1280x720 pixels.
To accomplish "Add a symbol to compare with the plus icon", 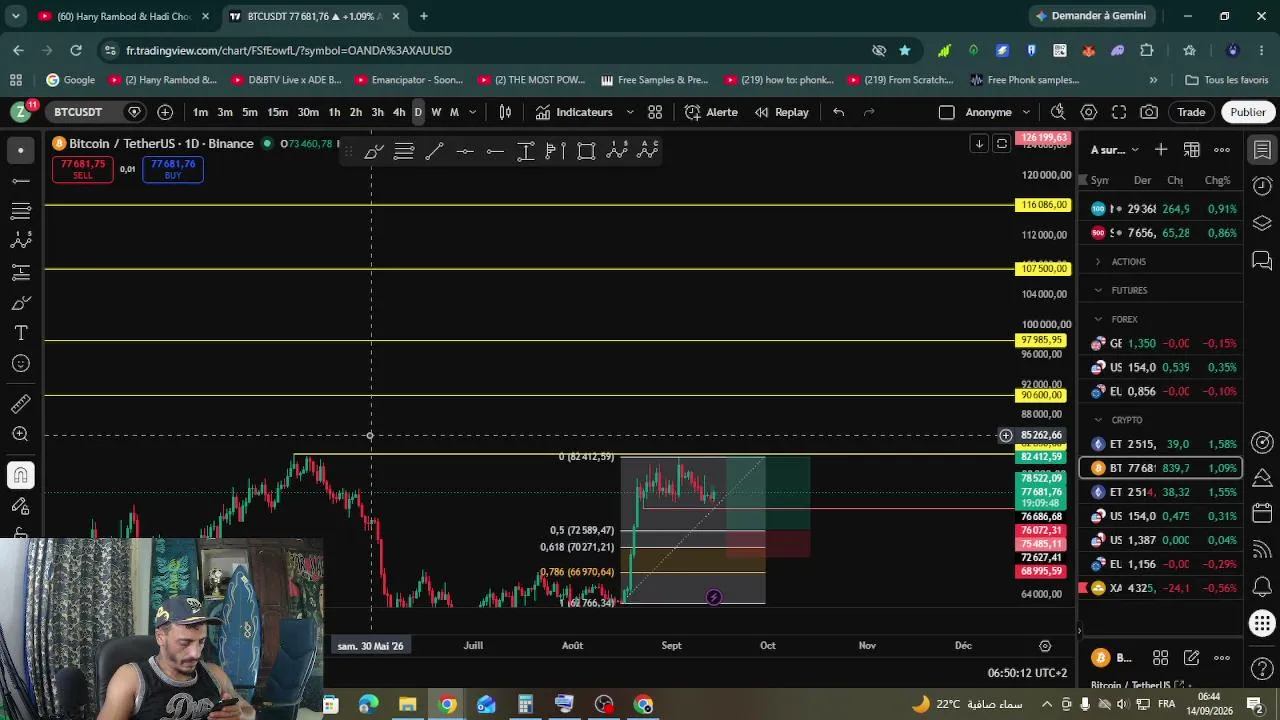I will [165, 112].
